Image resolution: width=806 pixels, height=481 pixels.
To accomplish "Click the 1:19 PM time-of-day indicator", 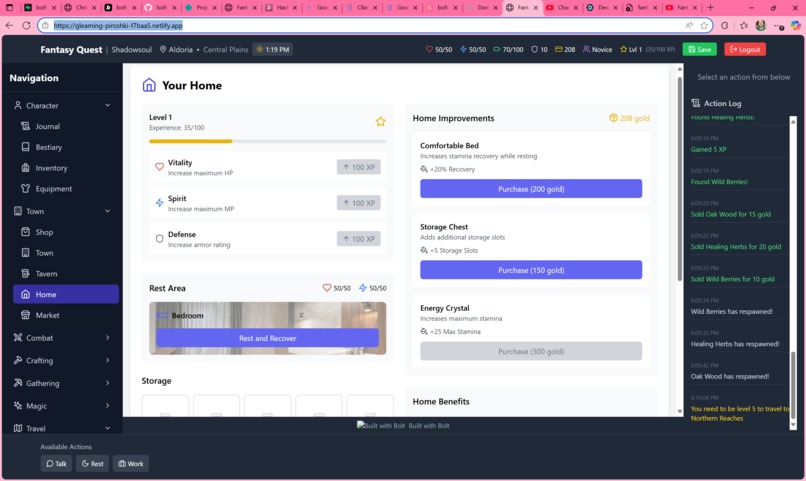I will (272, 49).
